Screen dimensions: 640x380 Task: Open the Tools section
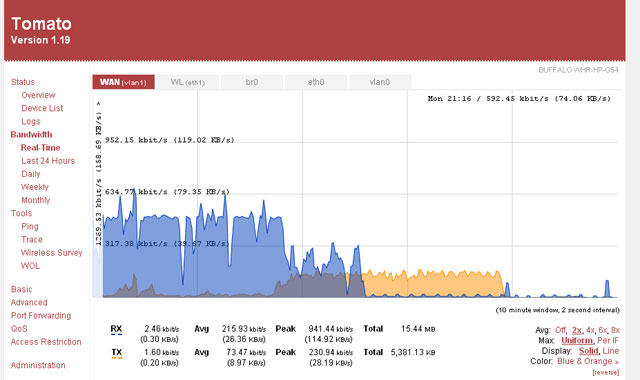pos(21,213)
